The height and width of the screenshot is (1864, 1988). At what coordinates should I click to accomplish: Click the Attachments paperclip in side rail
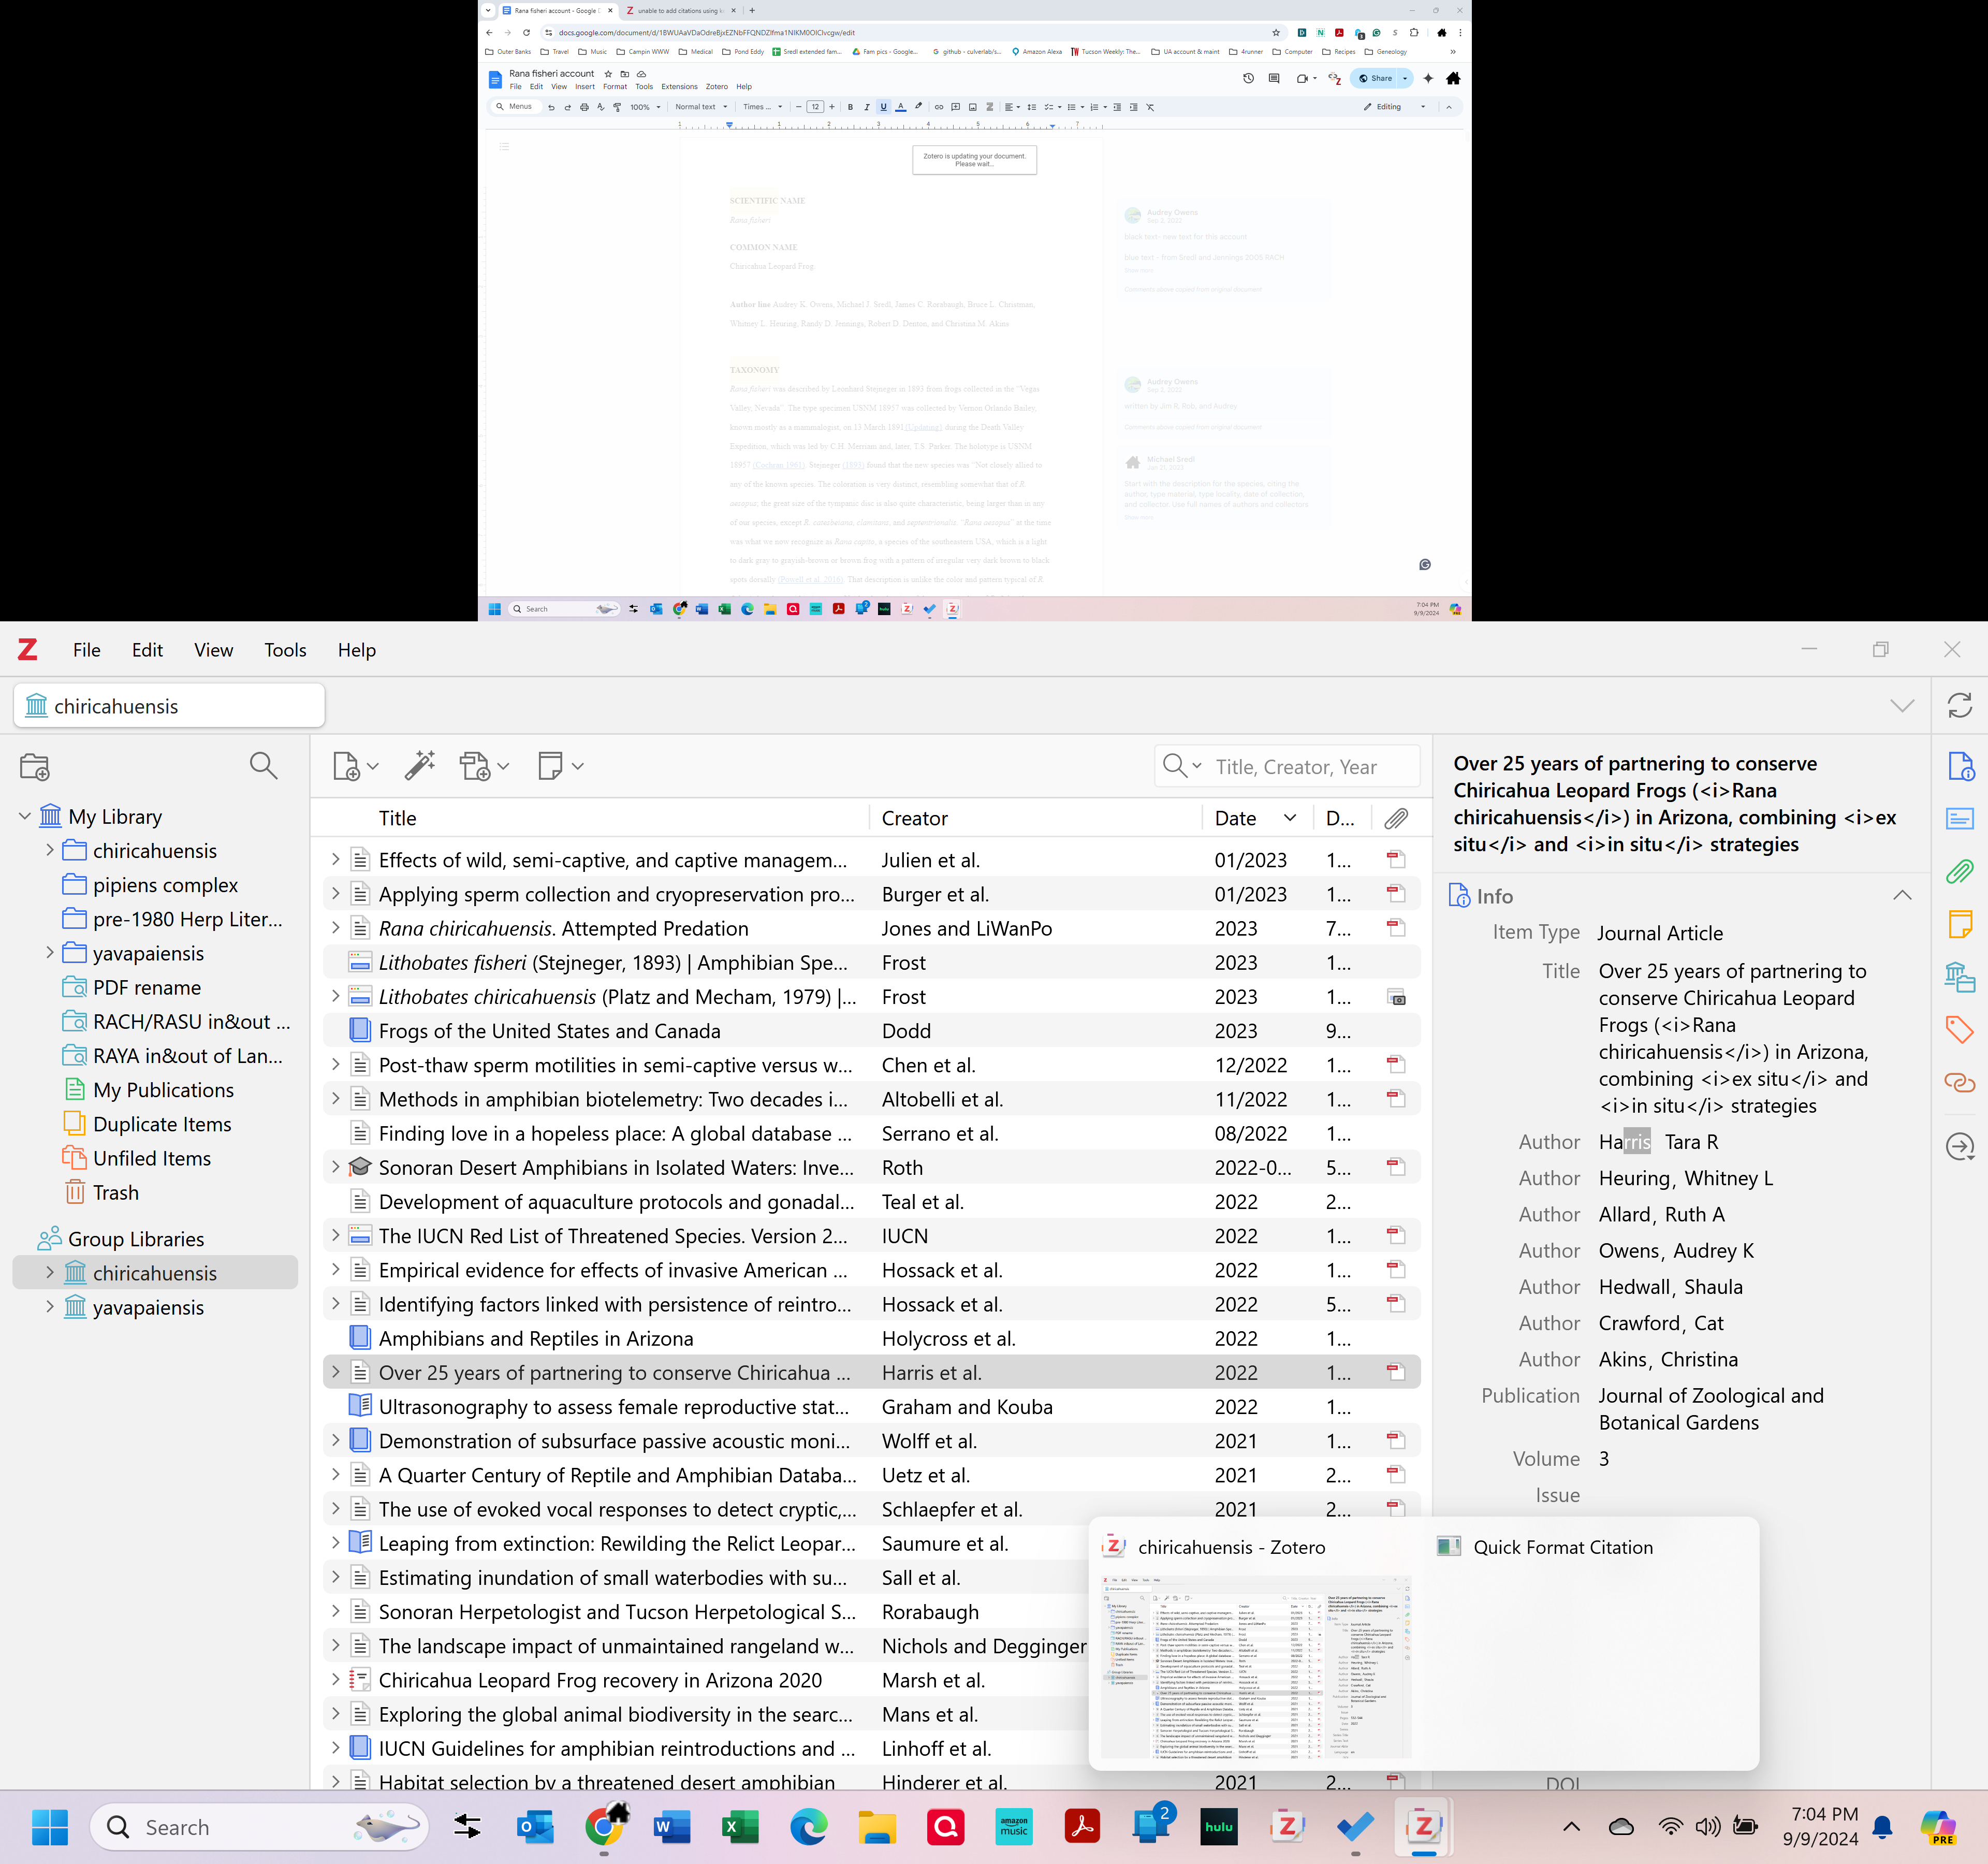[x=1959, y=871]
